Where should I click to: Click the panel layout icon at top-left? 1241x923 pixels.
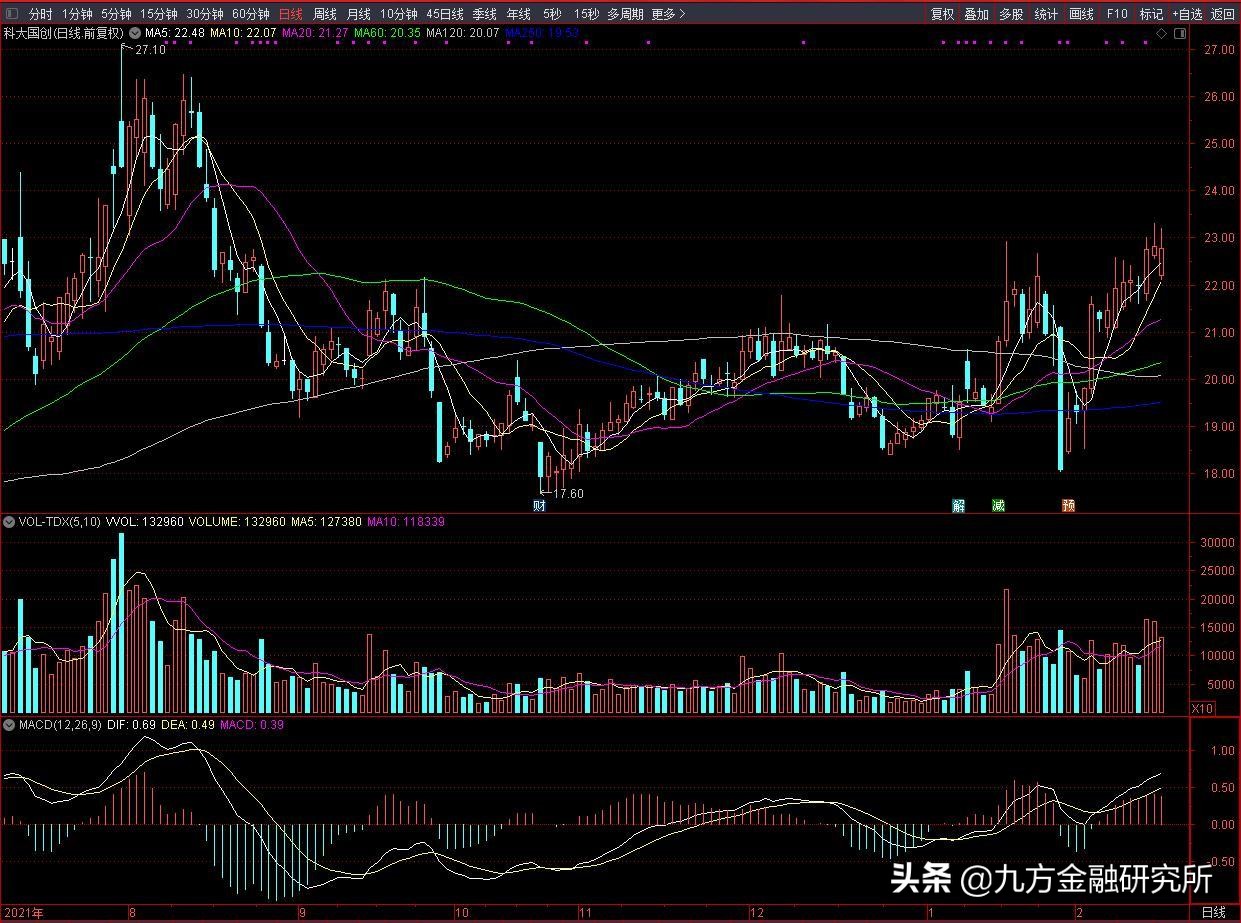coord(11,14)
